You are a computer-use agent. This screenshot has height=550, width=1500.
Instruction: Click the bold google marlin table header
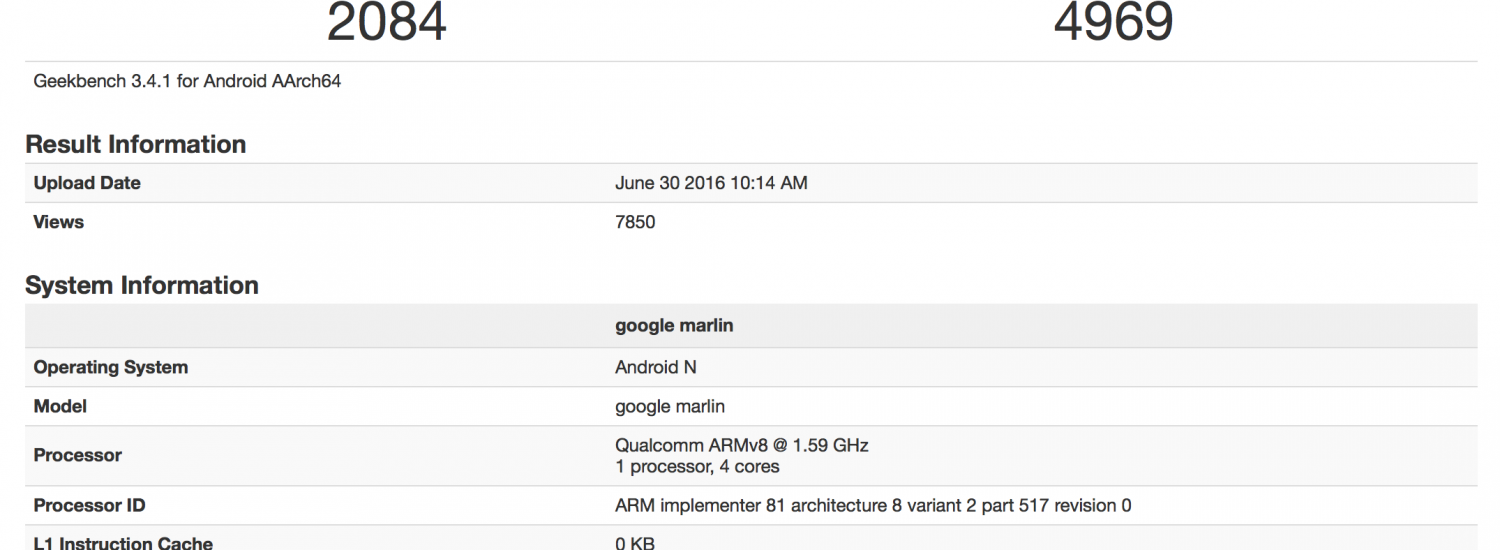click(674, 326)
